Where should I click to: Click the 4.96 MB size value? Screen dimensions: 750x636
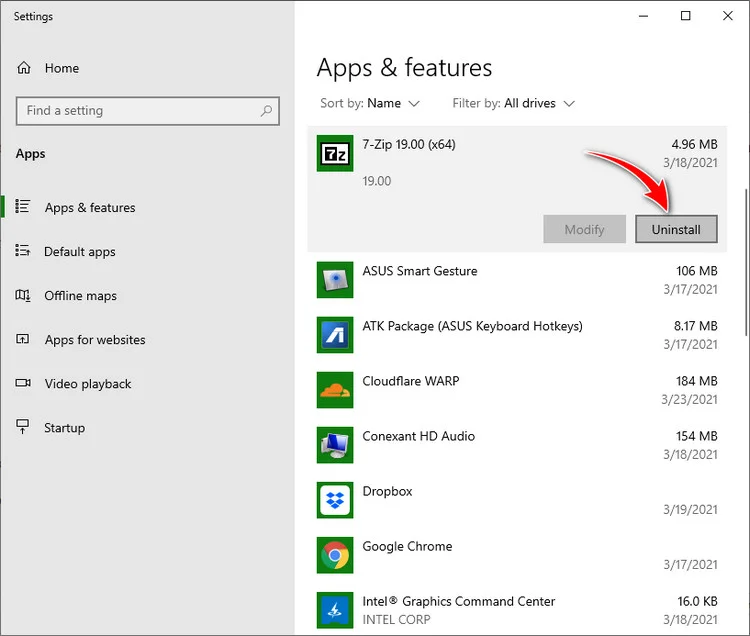[694, 144]
